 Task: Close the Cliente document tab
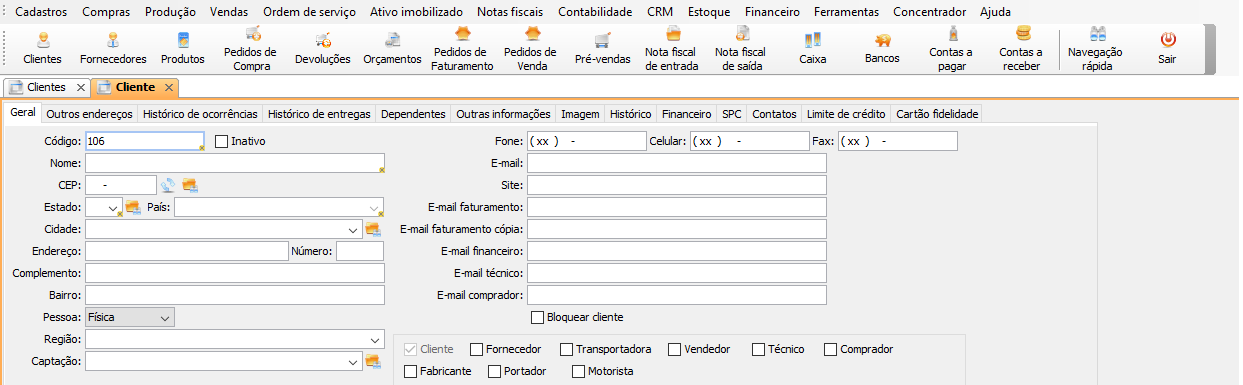point(169,87)
